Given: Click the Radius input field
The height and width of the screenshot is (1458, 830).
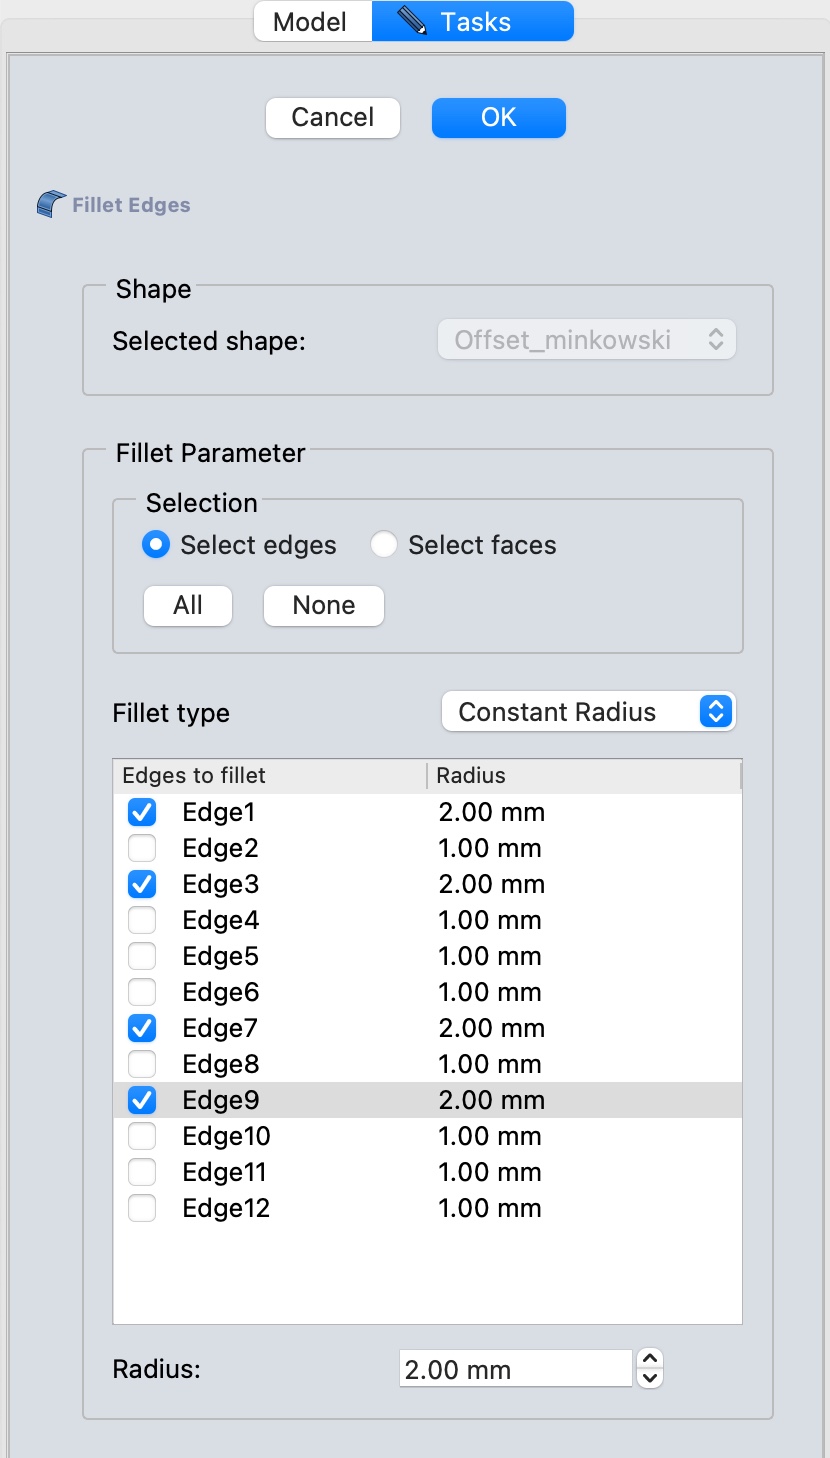Looking at the screenshot, I should (x=514, y=1369).
